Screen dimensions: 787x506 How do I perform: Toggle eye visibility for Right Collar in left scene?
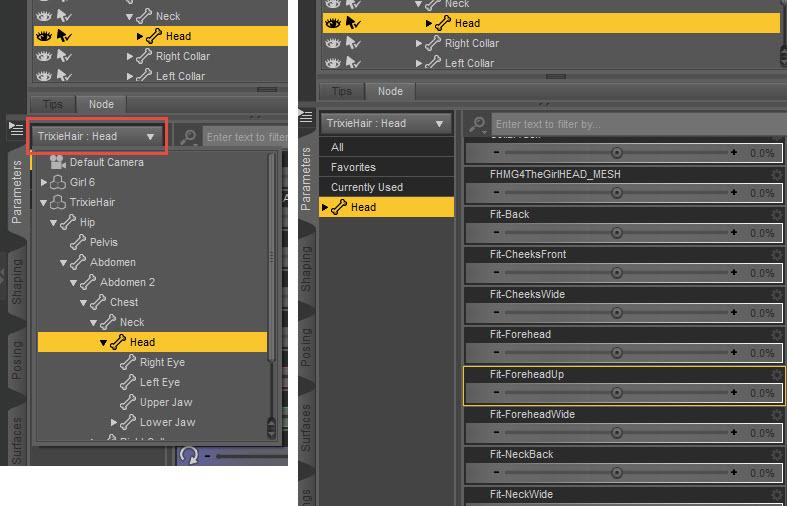(x=44, y=56)
